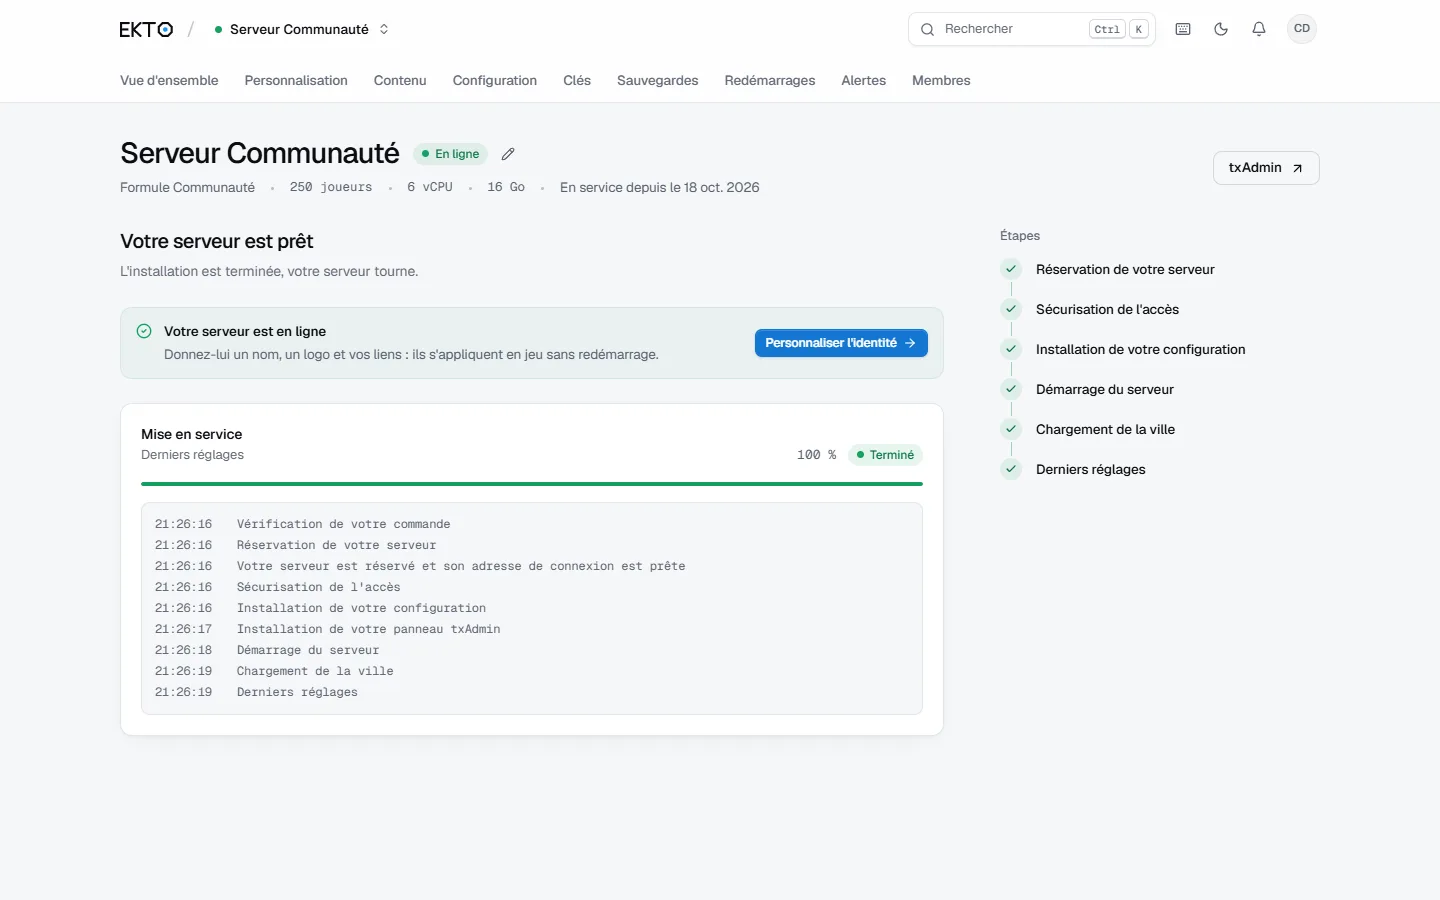Click the EKTO logo
The height and width of the screenshot is (900, 1440).
pos(146,29)
